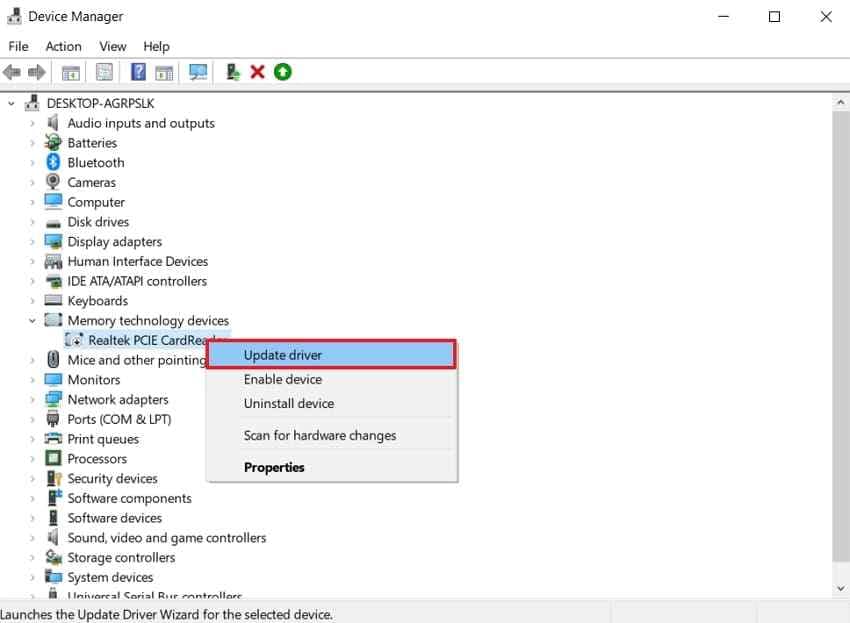This screenshot has width=850, height=623.
Task: Click the Show/Hide Console Tree icon
Action: tap(70, 72)
